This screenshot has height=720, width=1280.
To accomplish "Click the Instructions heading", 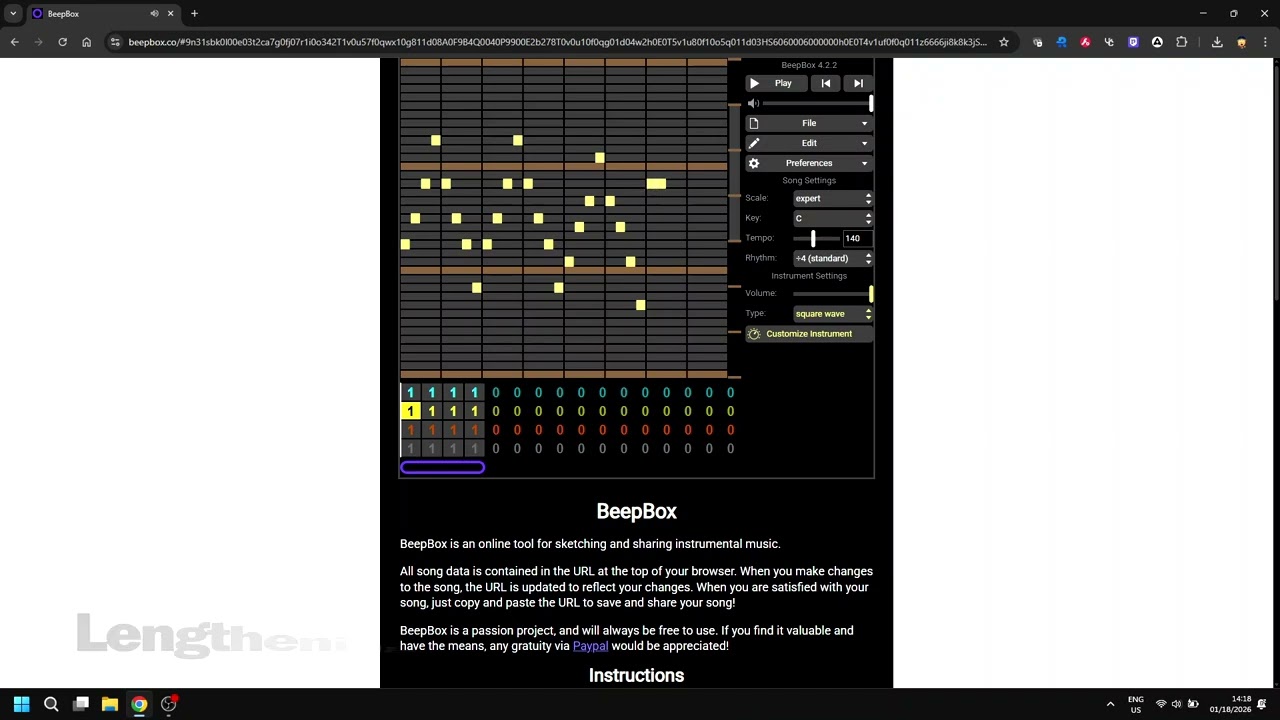I will [x=636, y=676].
